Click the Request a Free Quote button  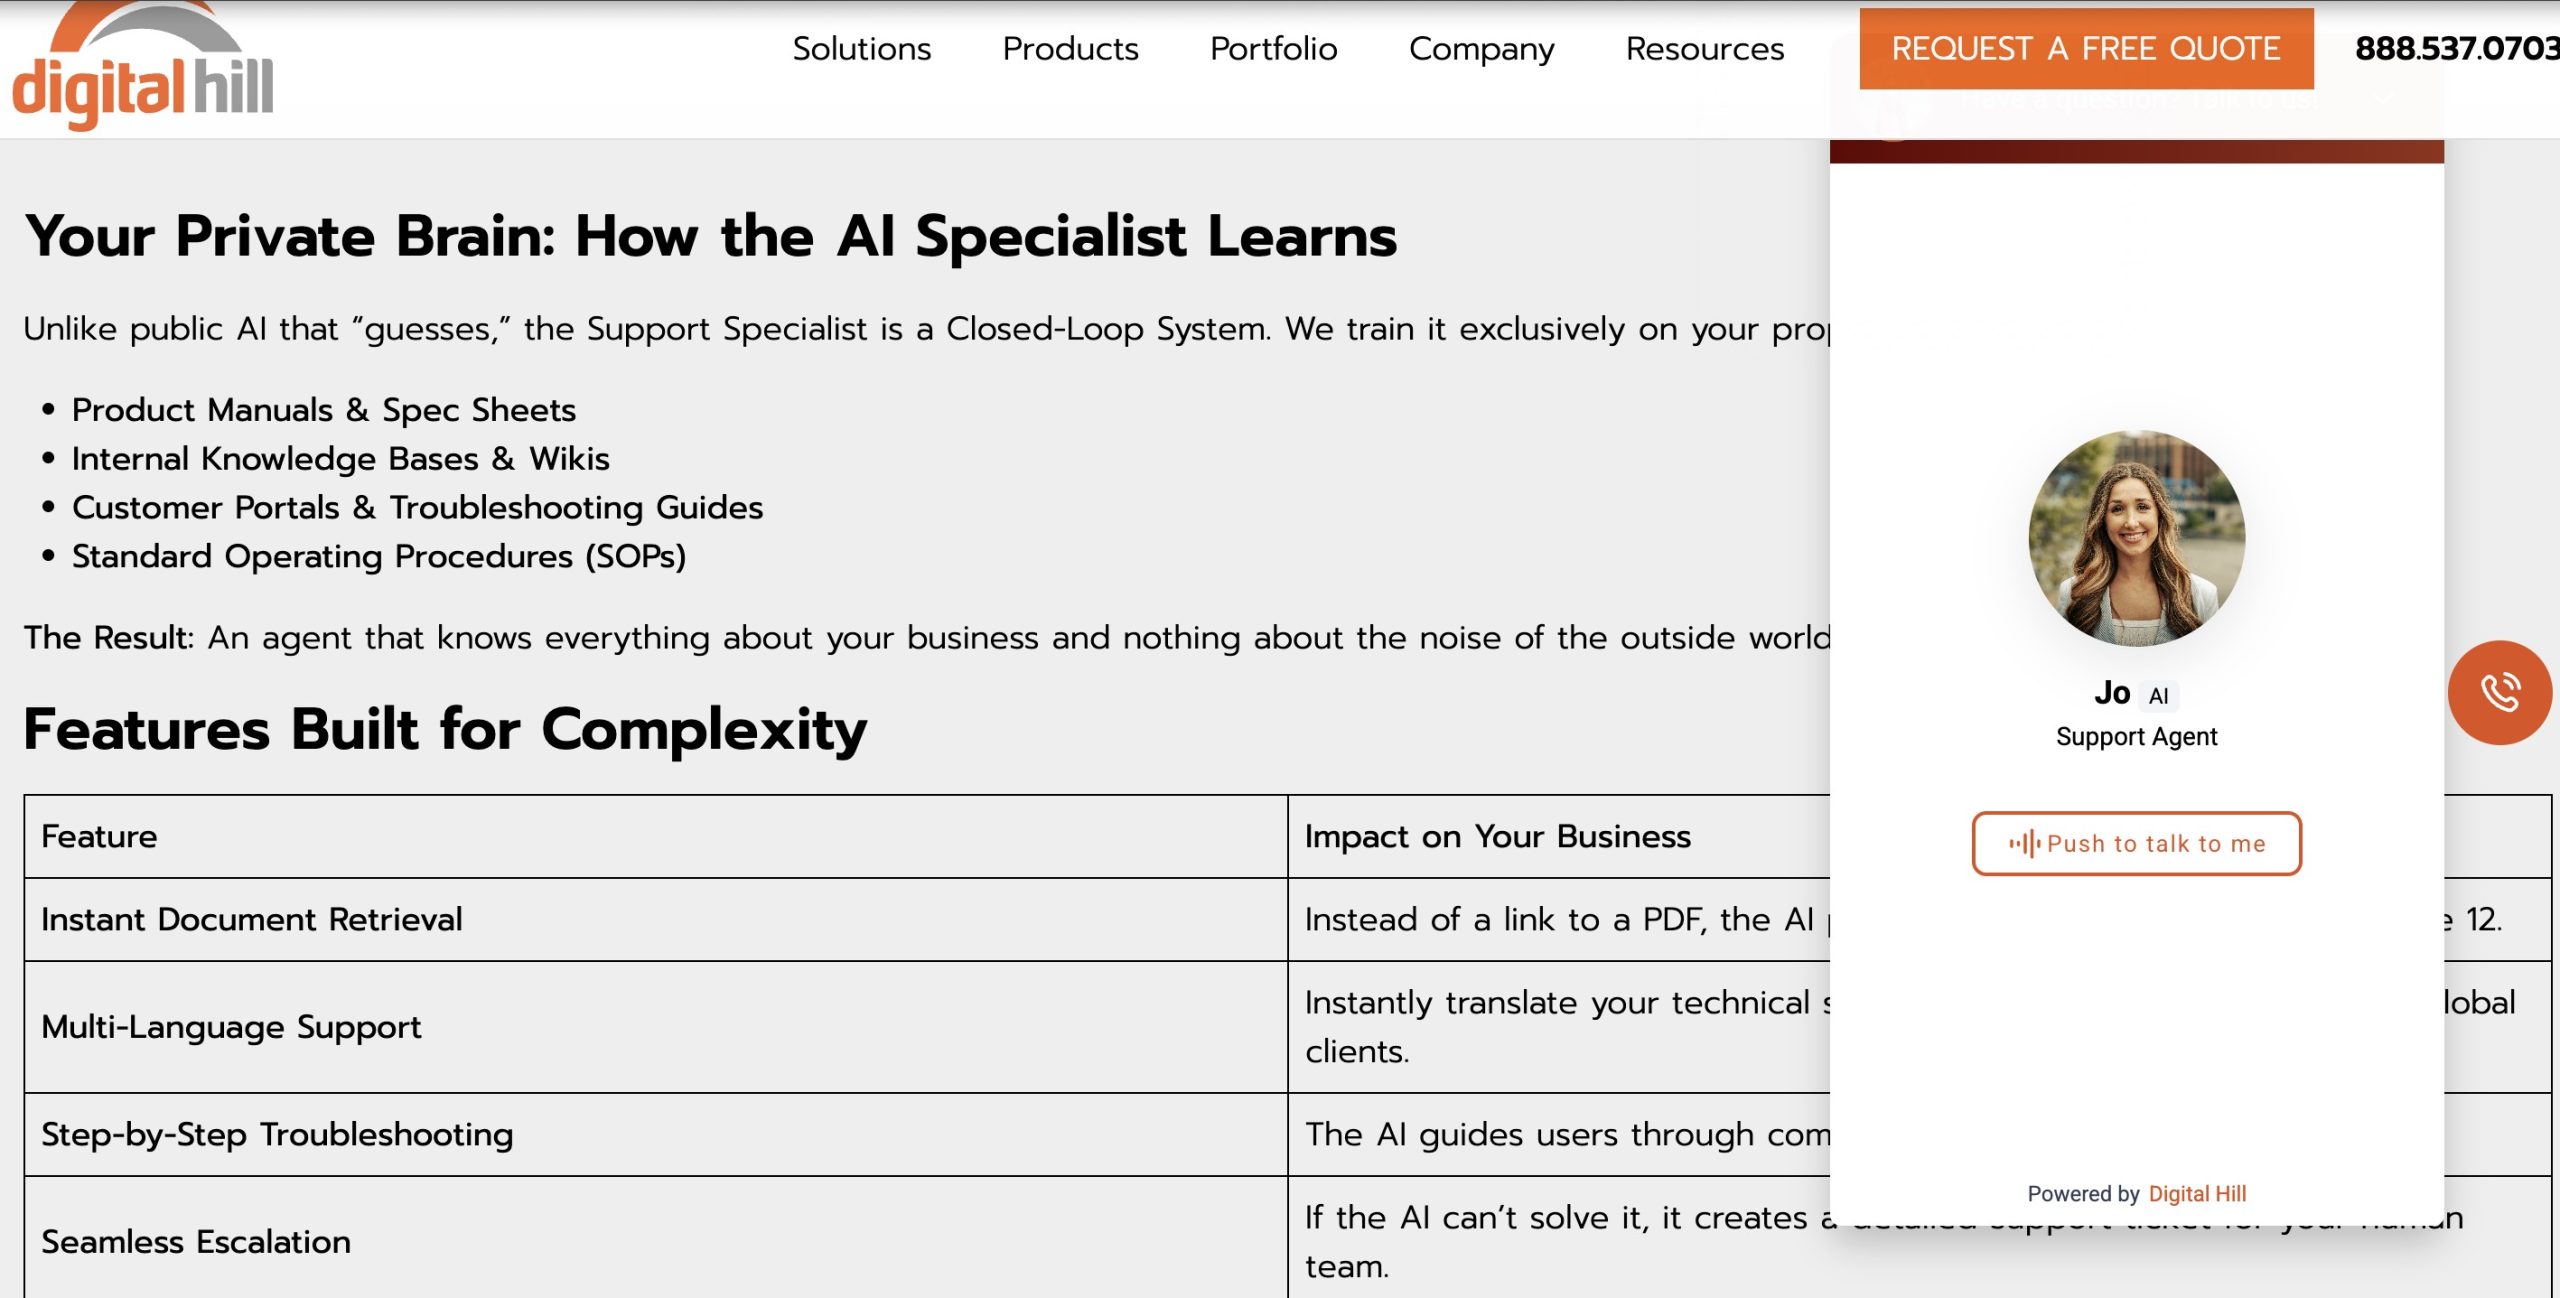2086,49
